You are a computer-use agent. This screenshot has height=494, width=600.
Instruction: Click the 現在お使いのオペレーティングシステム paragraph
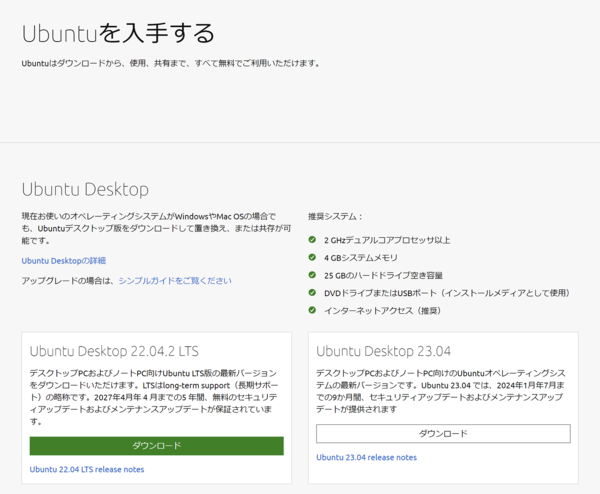pyautogui.click(x=156, y=228)
